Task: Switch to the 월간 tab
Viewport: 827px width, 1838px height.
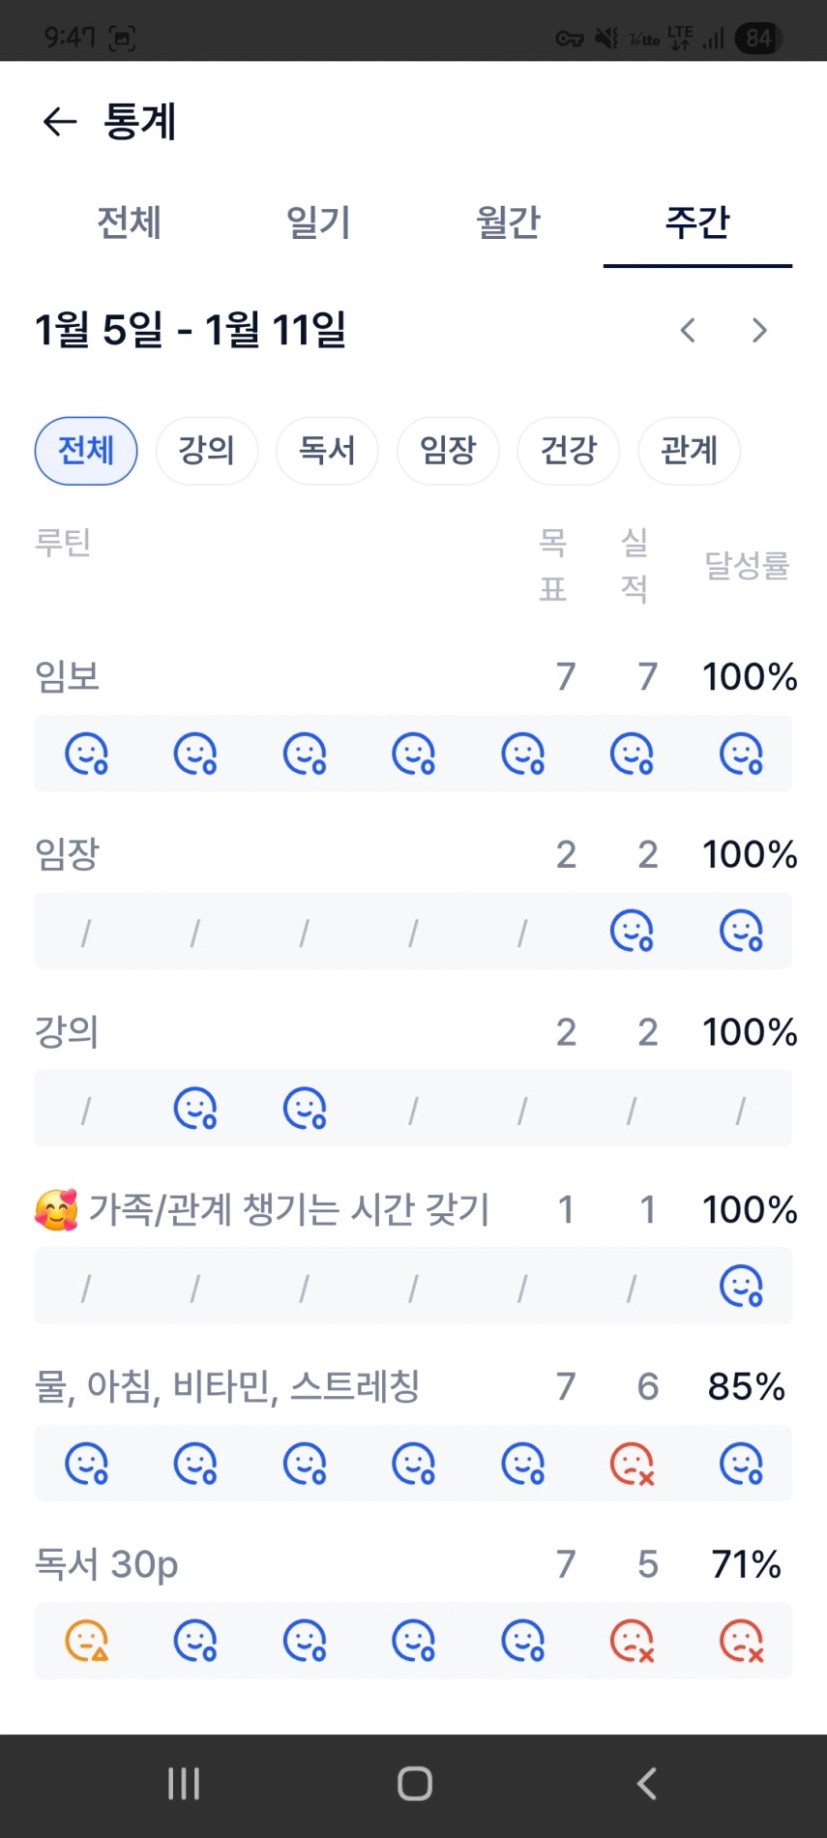Action: pyautogui.click(x=508, y=222)
